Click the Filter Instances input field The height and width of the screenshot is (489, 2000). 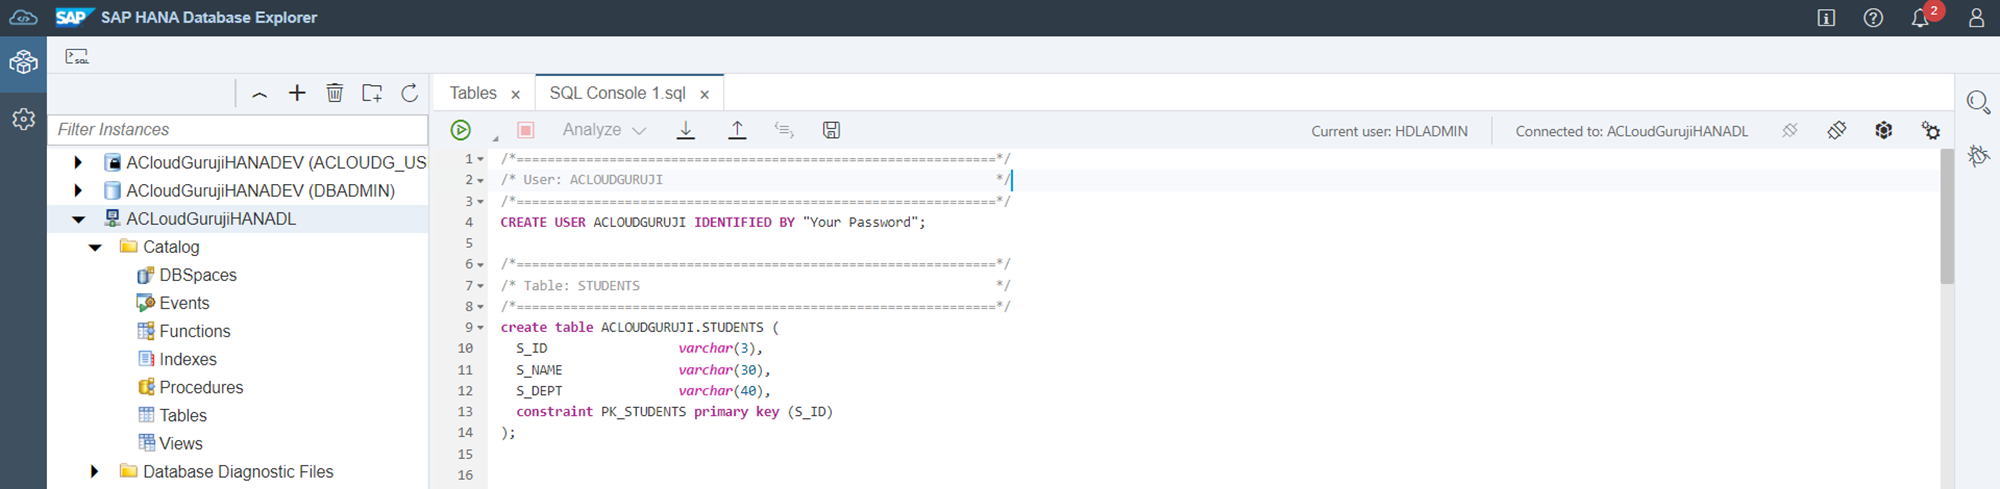click(238, 130)
